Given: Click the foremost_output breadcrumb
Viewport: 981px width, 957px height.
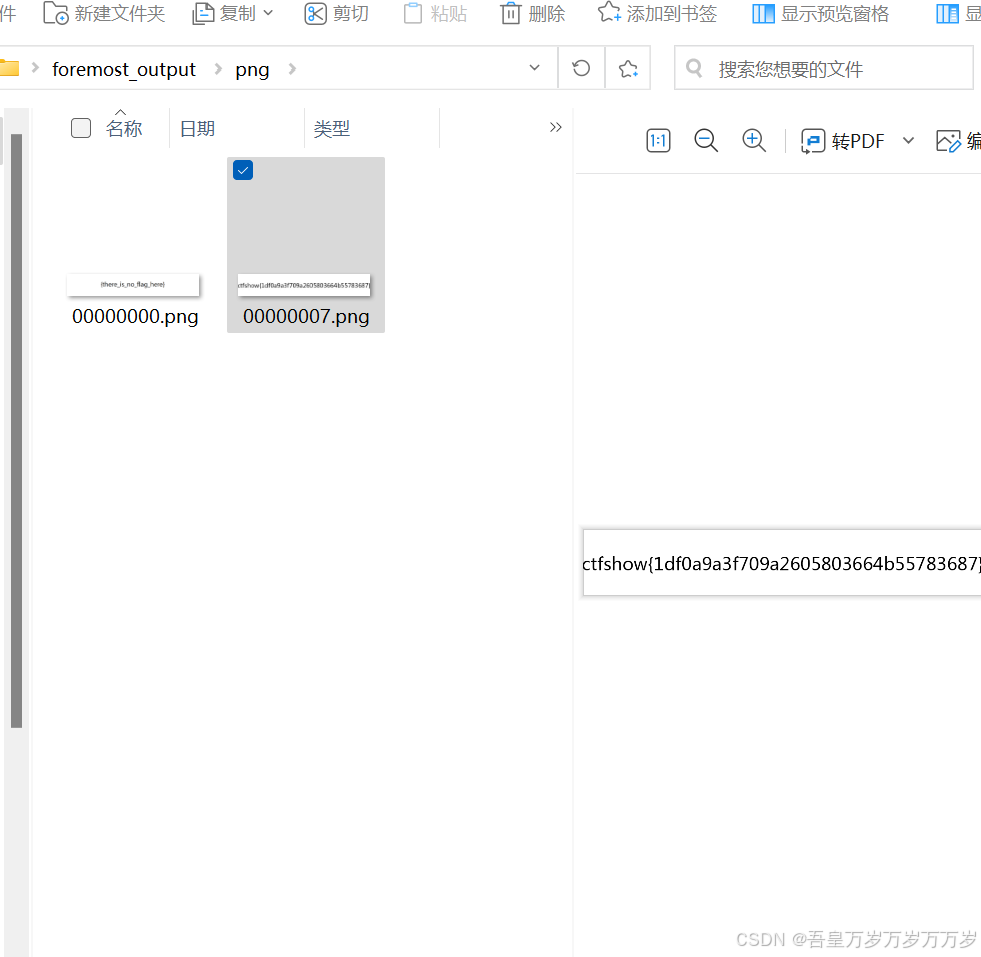Looking at the screenshot, I should (x=124, y=69).
